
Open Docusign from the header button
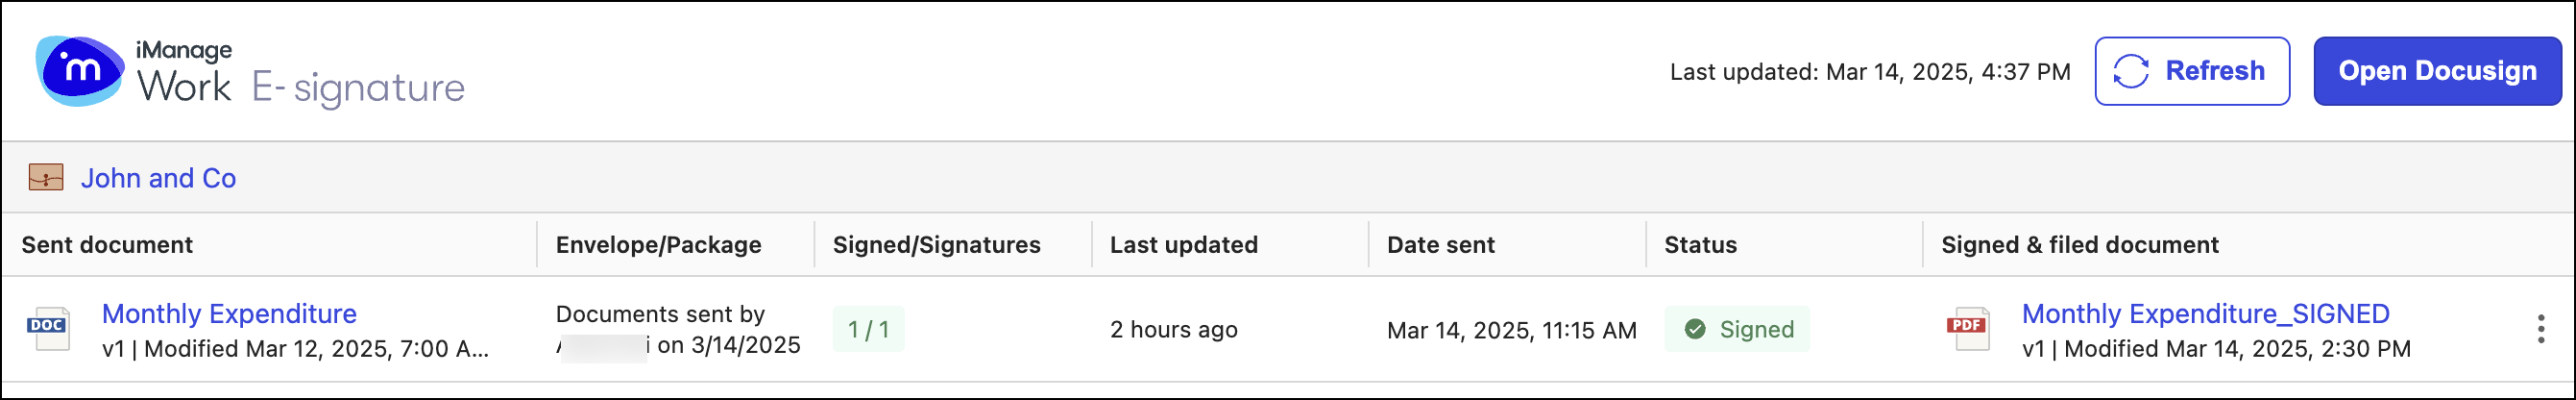click(x=2436, y=71)
